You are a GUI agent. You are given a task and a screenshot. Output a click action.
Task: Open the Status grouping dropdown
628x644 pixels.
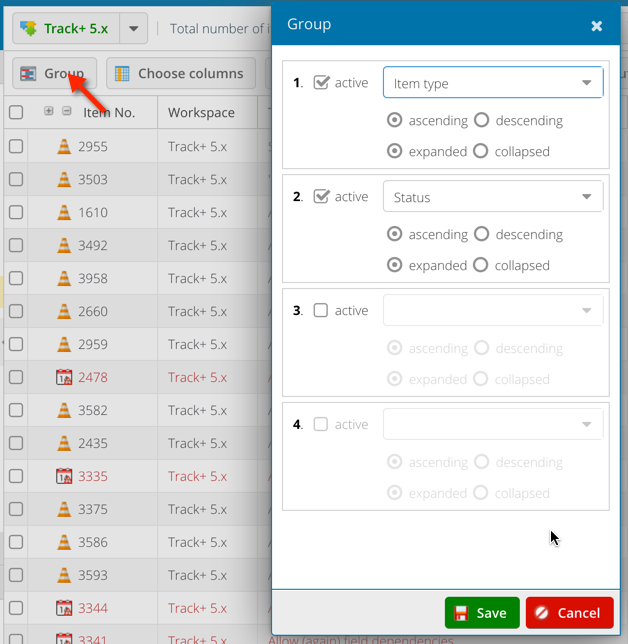[x=586, y=197]
